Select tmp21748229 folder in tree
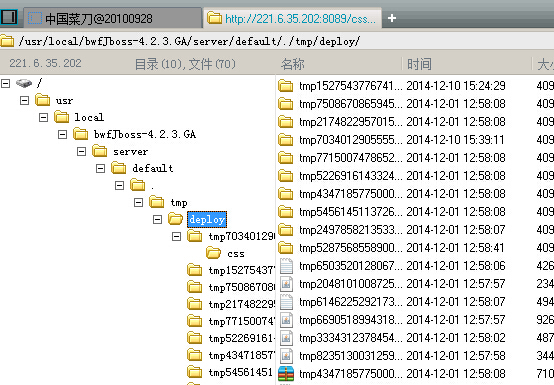Screen dimensions: 554x385 click(x=241, y=304)
